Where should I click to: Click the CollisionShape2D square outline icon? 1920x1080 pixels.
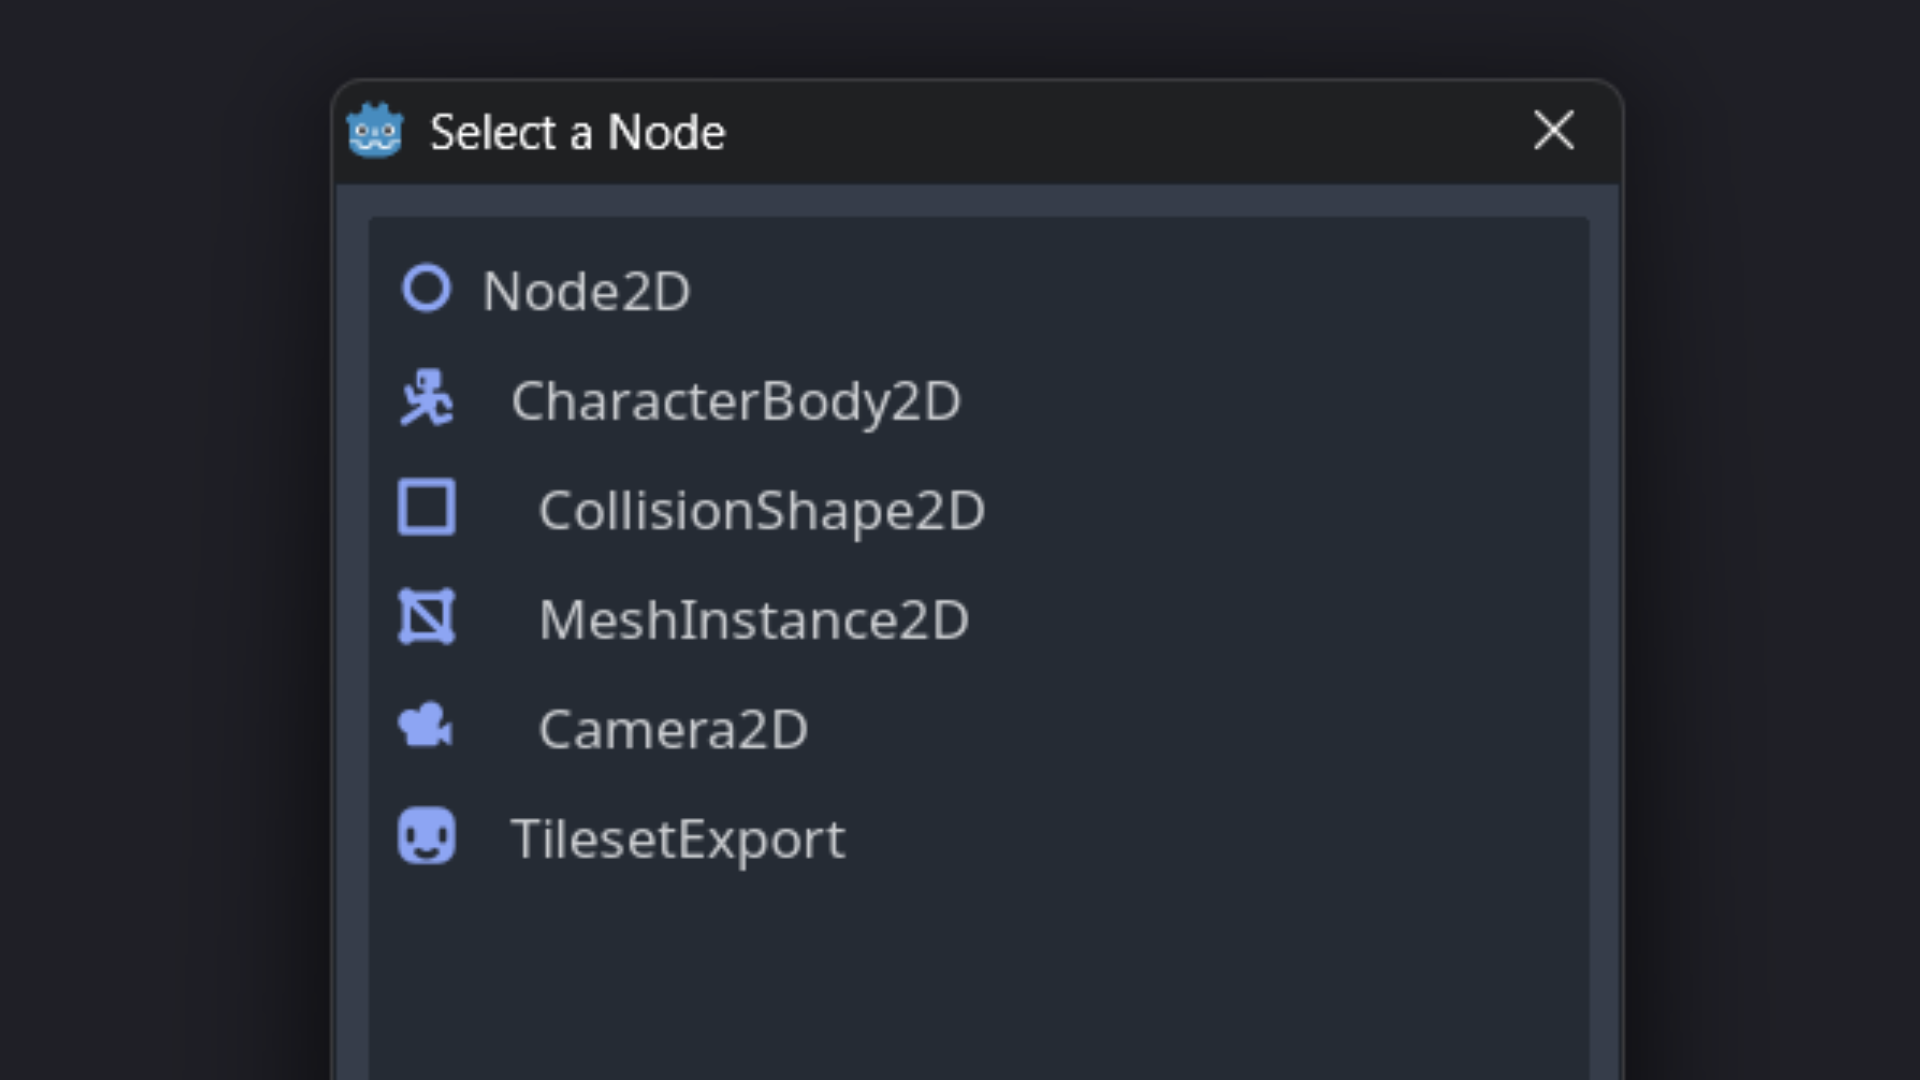tap(426, 508)
